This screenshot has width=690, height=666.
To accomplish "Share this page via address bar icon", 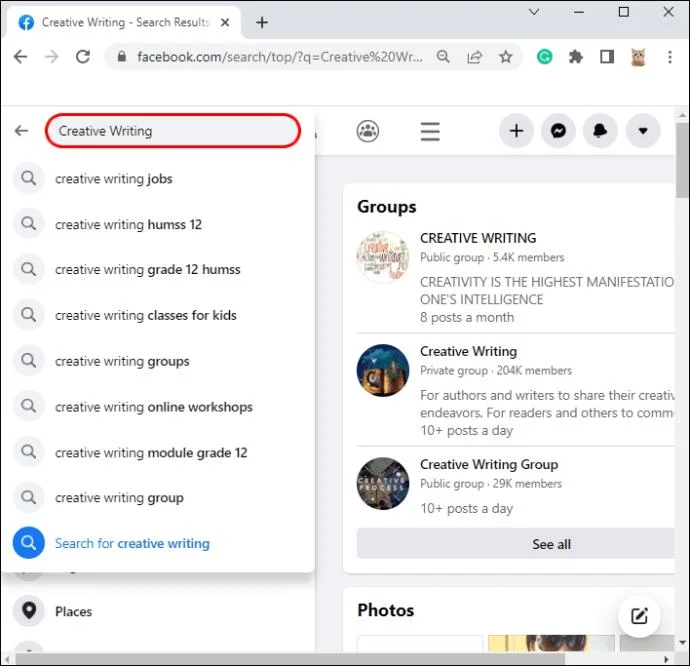I will (474, 57).
